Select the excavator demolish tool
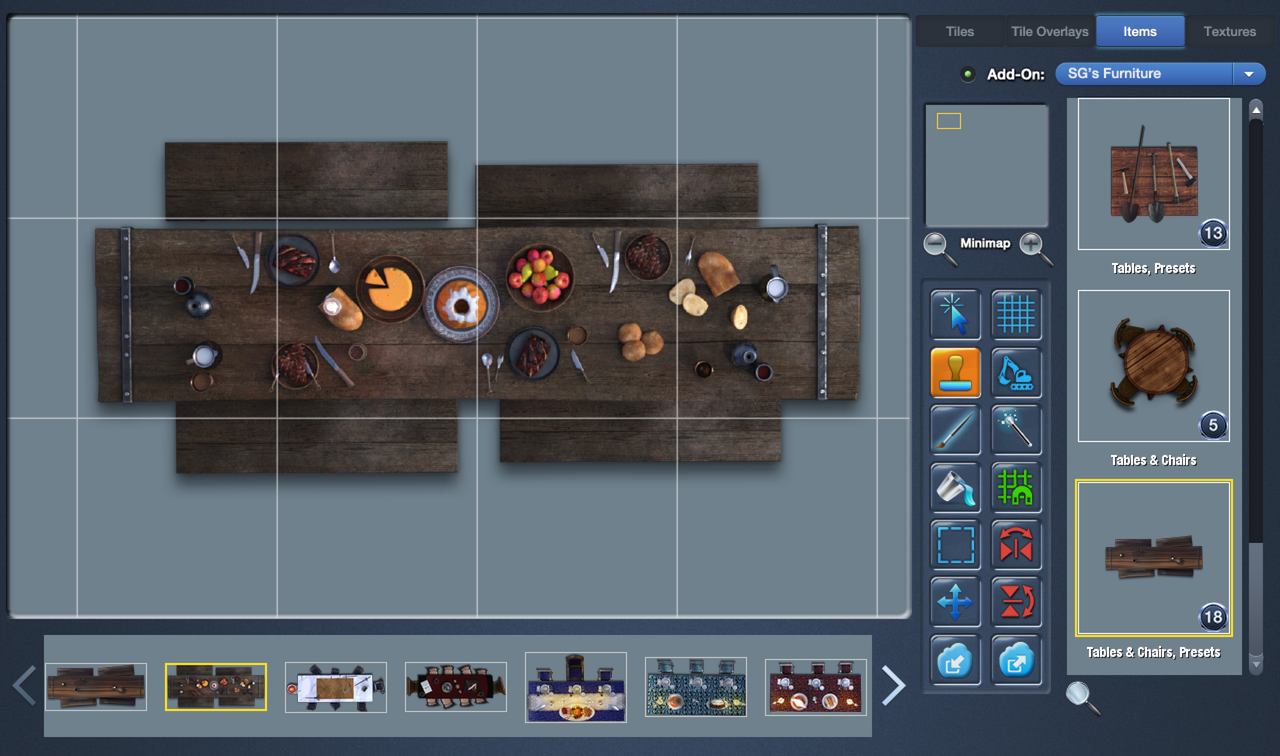1280x756 pixels. [1016, 372]
